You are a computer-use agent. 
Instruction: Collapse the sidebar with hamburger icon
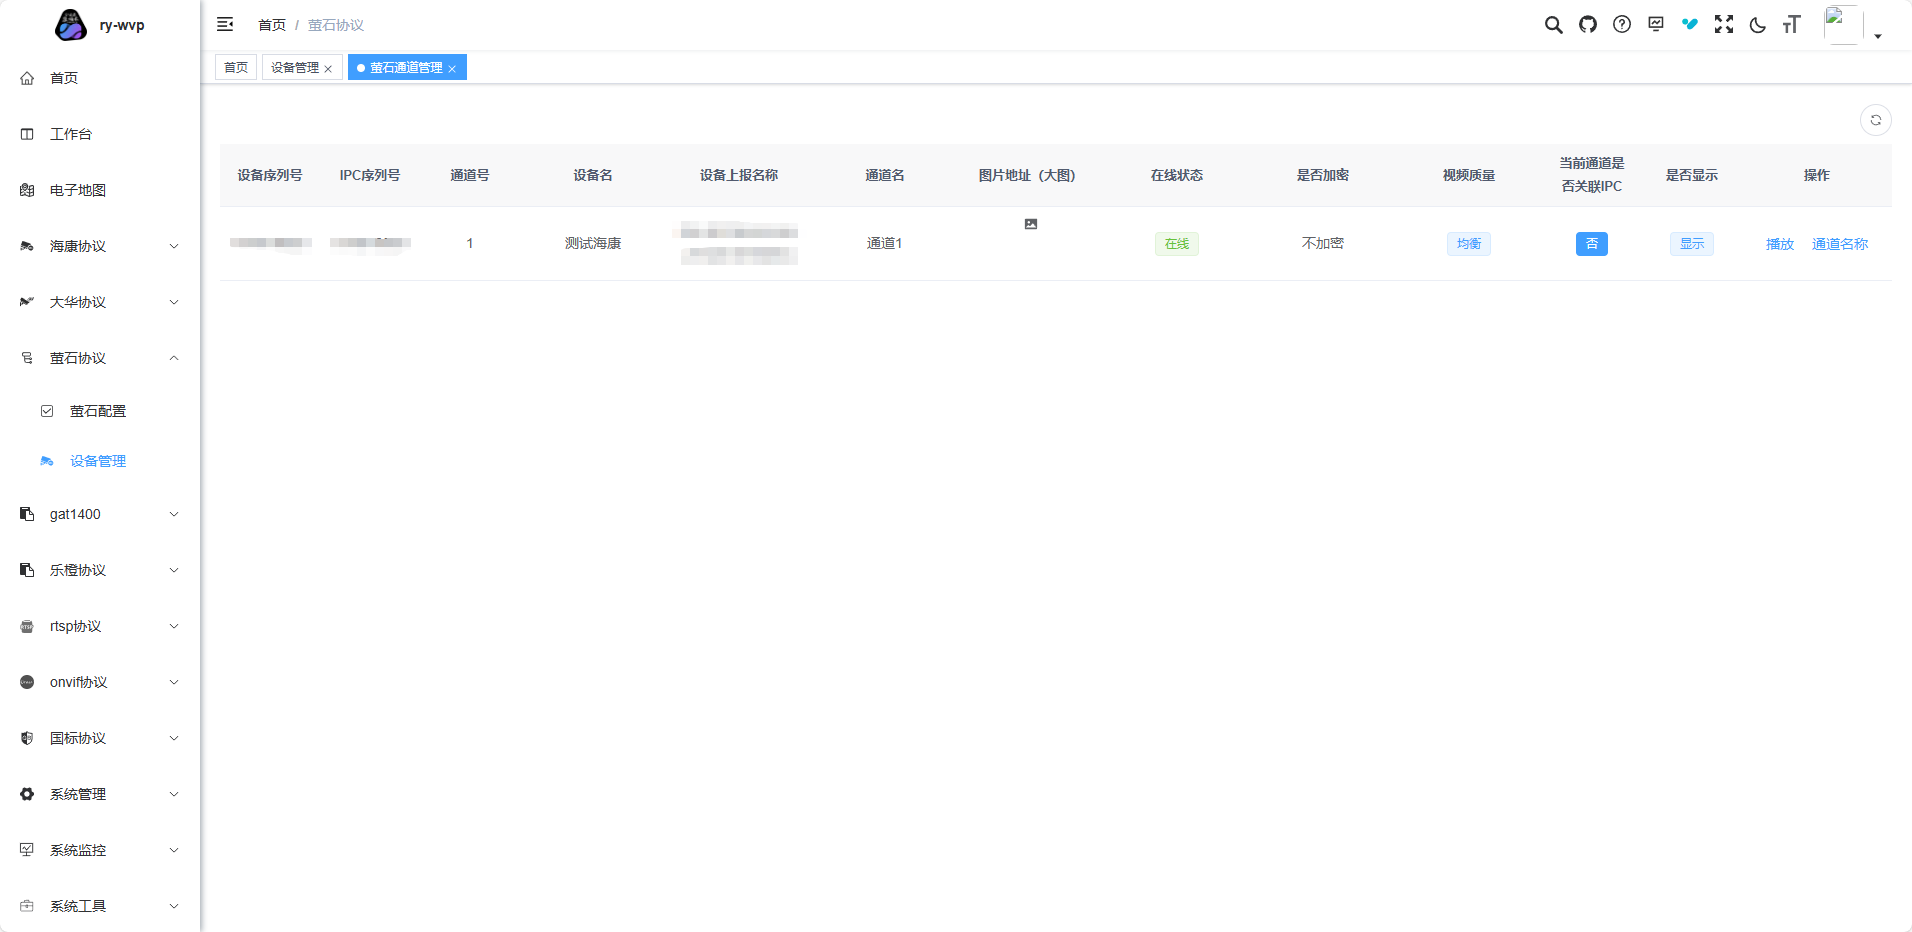tap(225, 24)
